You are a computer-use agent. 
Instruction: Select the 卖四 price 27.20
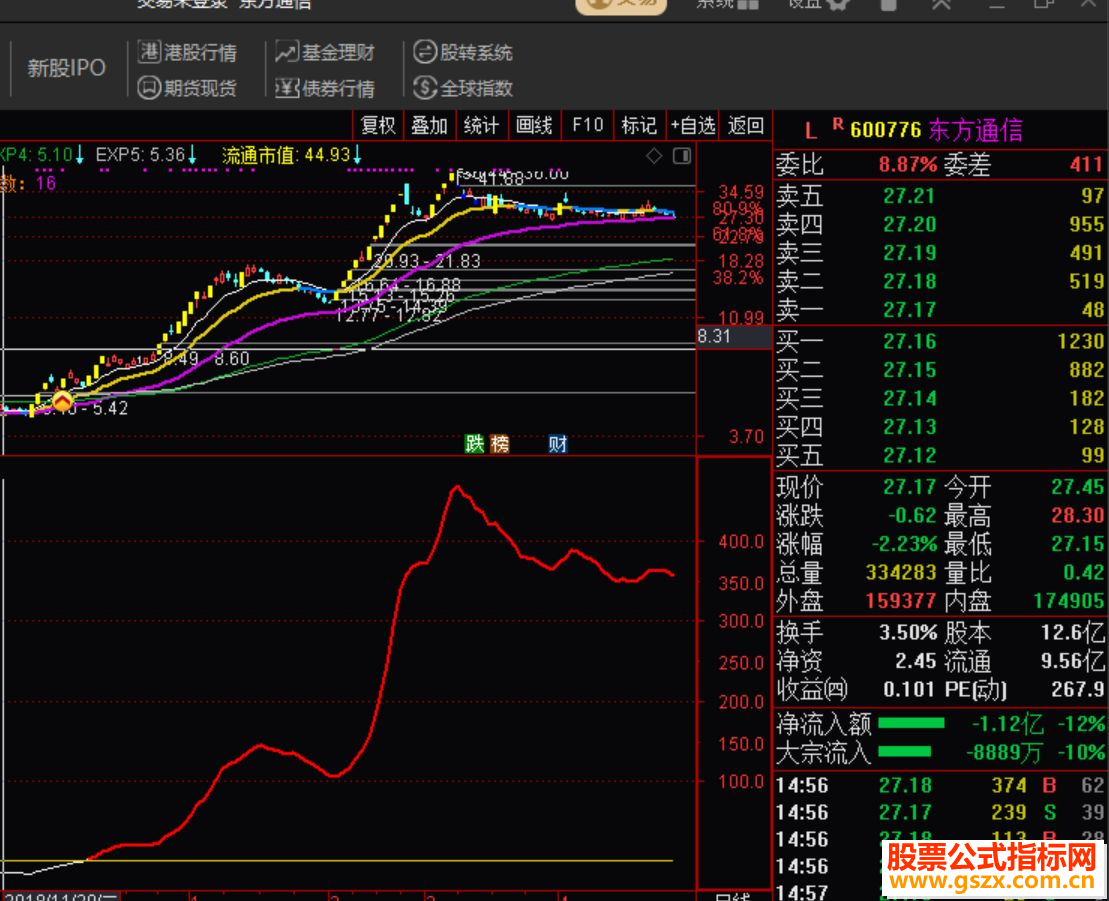tap(910, 224)
